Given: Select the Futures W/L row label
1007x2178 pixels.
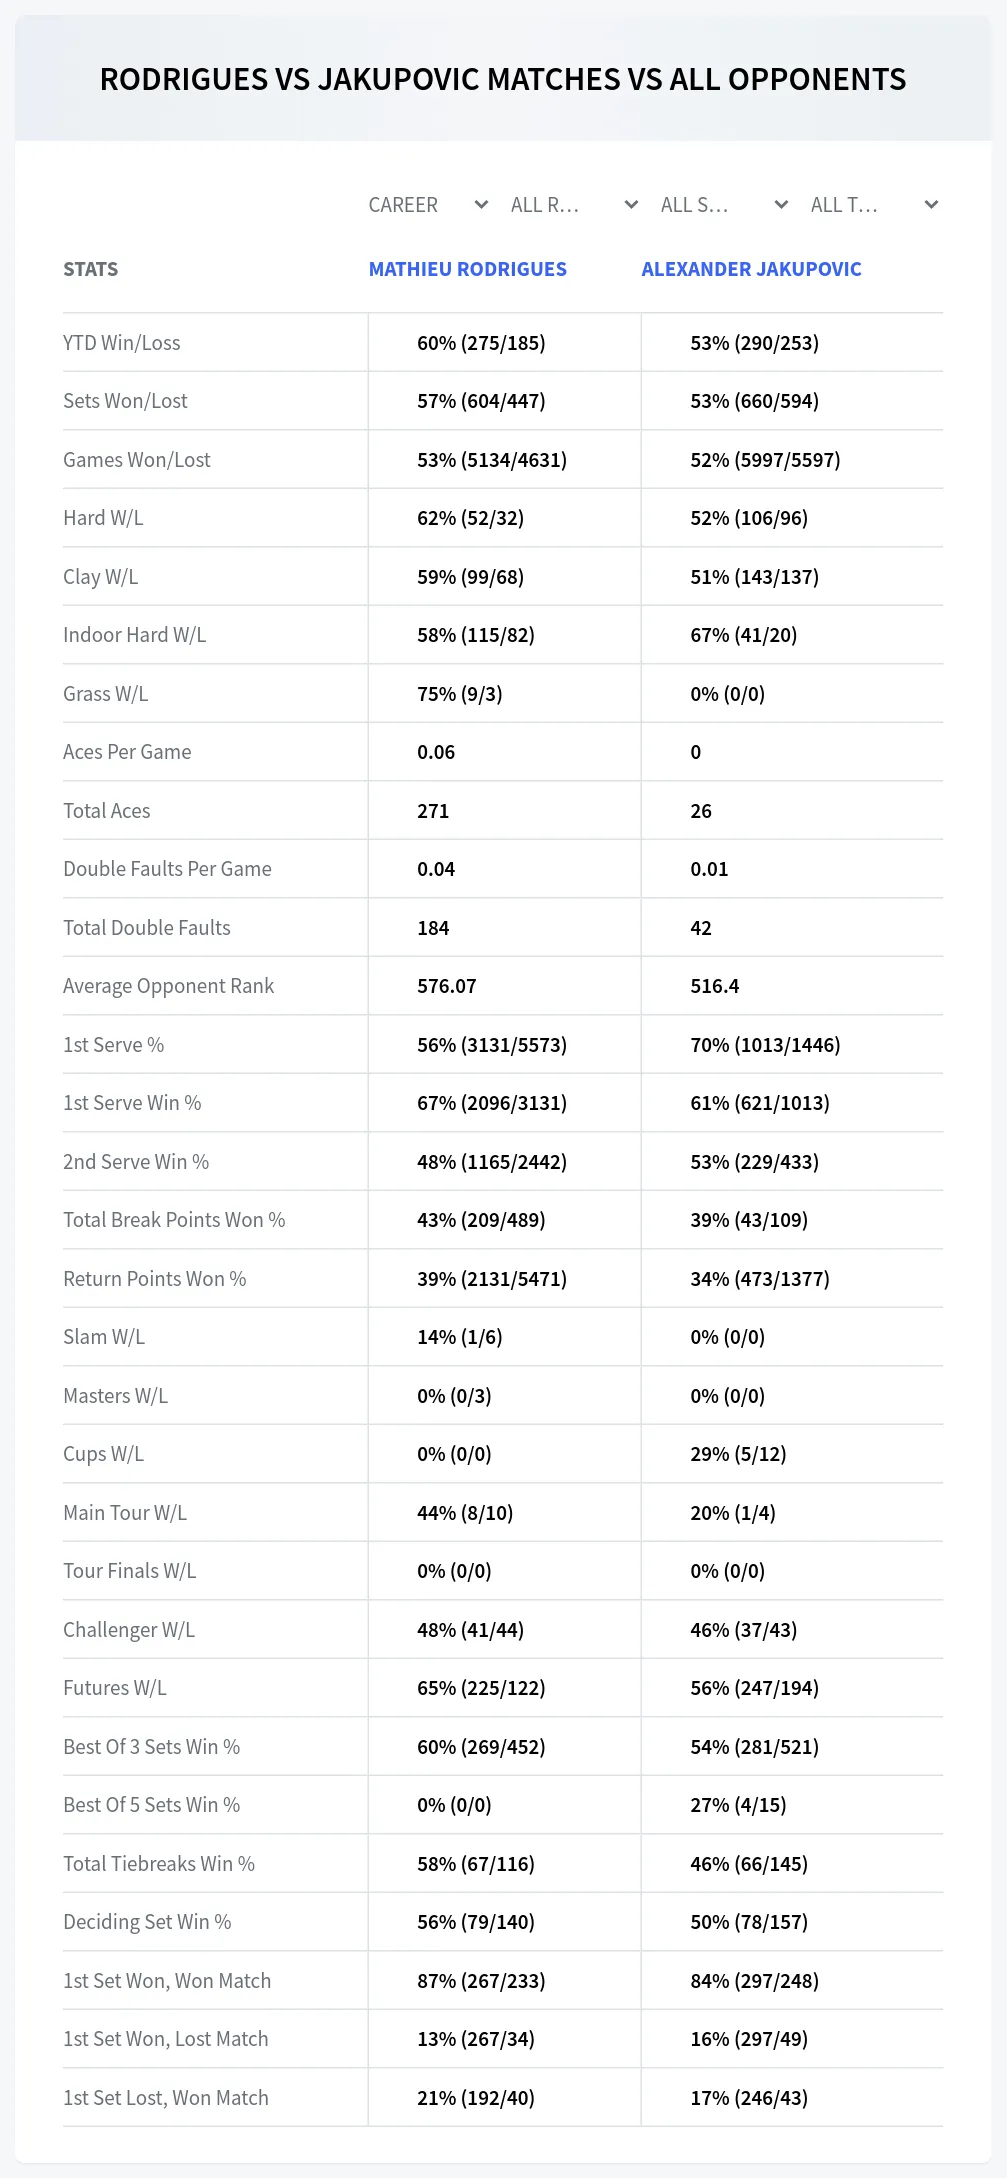Looking at the screenshot, I should coord(115,1688).
